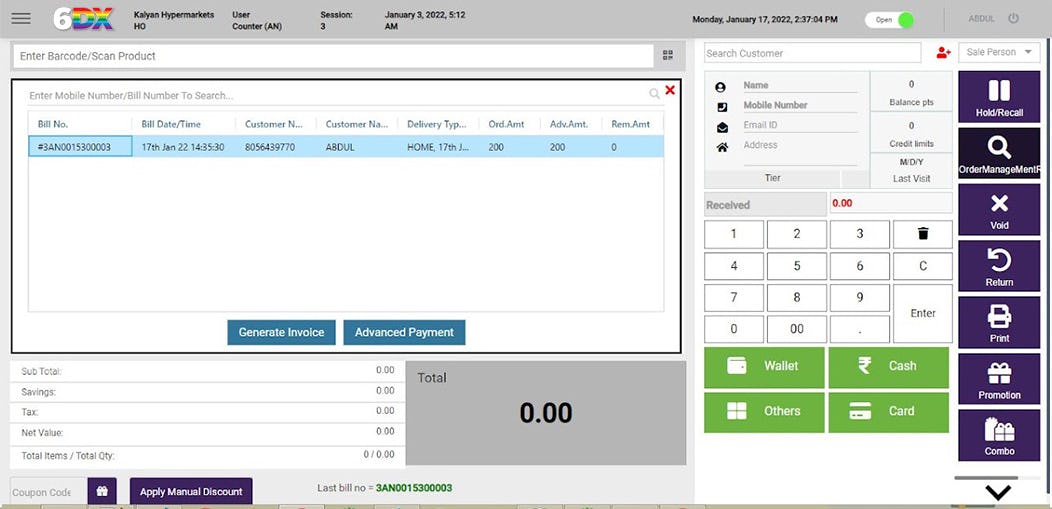1052x509 pixels.
Task: Sort by Rem.Amt column header
Action: coord(632,124)
